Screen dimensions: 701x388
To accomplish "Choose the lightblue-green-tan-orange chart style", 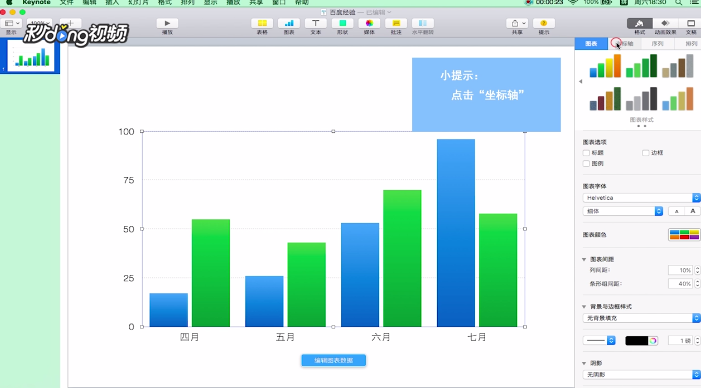I will (678, 99).
